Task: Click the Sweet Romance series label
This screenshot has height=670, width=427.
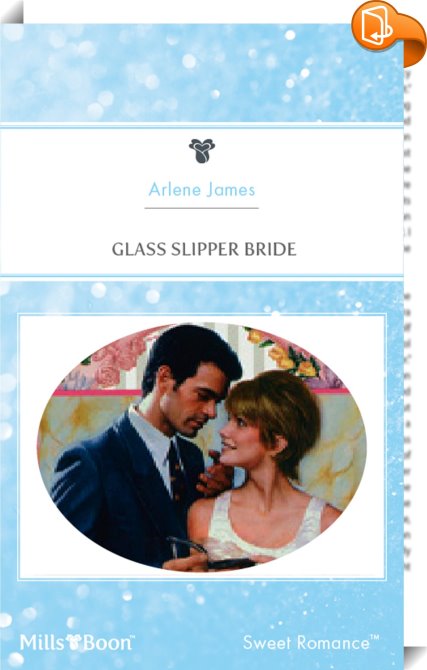Action: (x=311, y=643)
